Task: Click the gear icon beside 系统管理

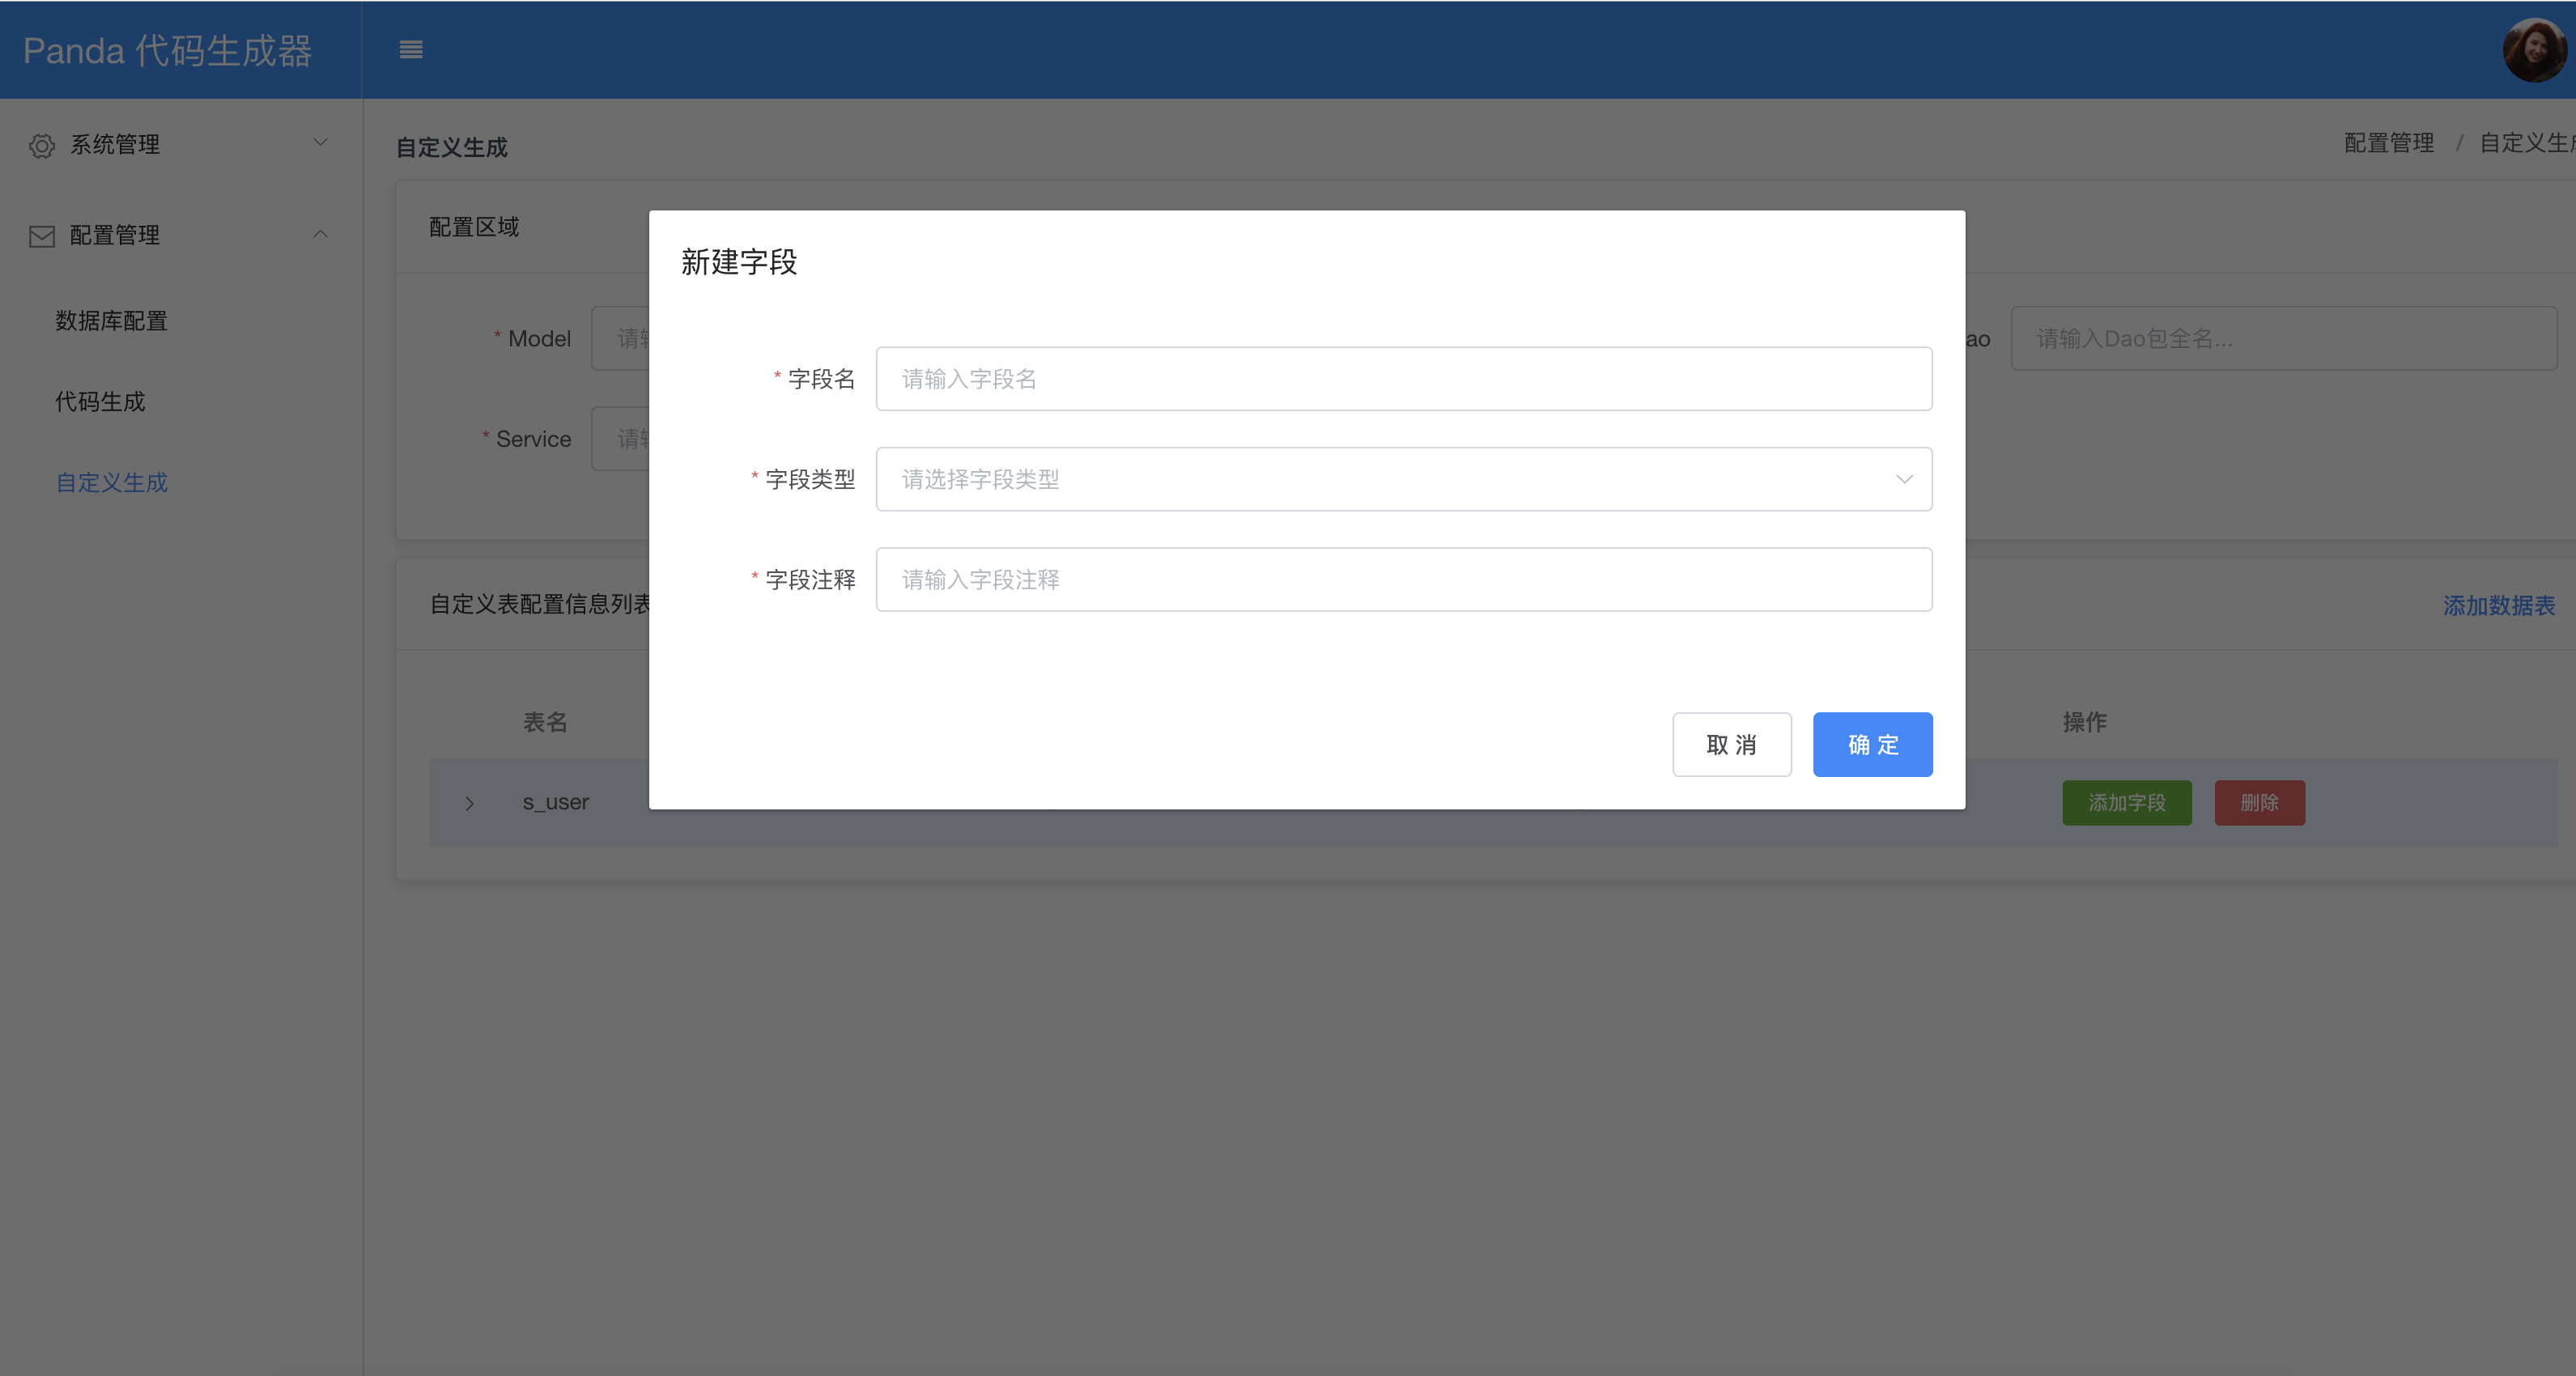Action: (x=42, y=146)
